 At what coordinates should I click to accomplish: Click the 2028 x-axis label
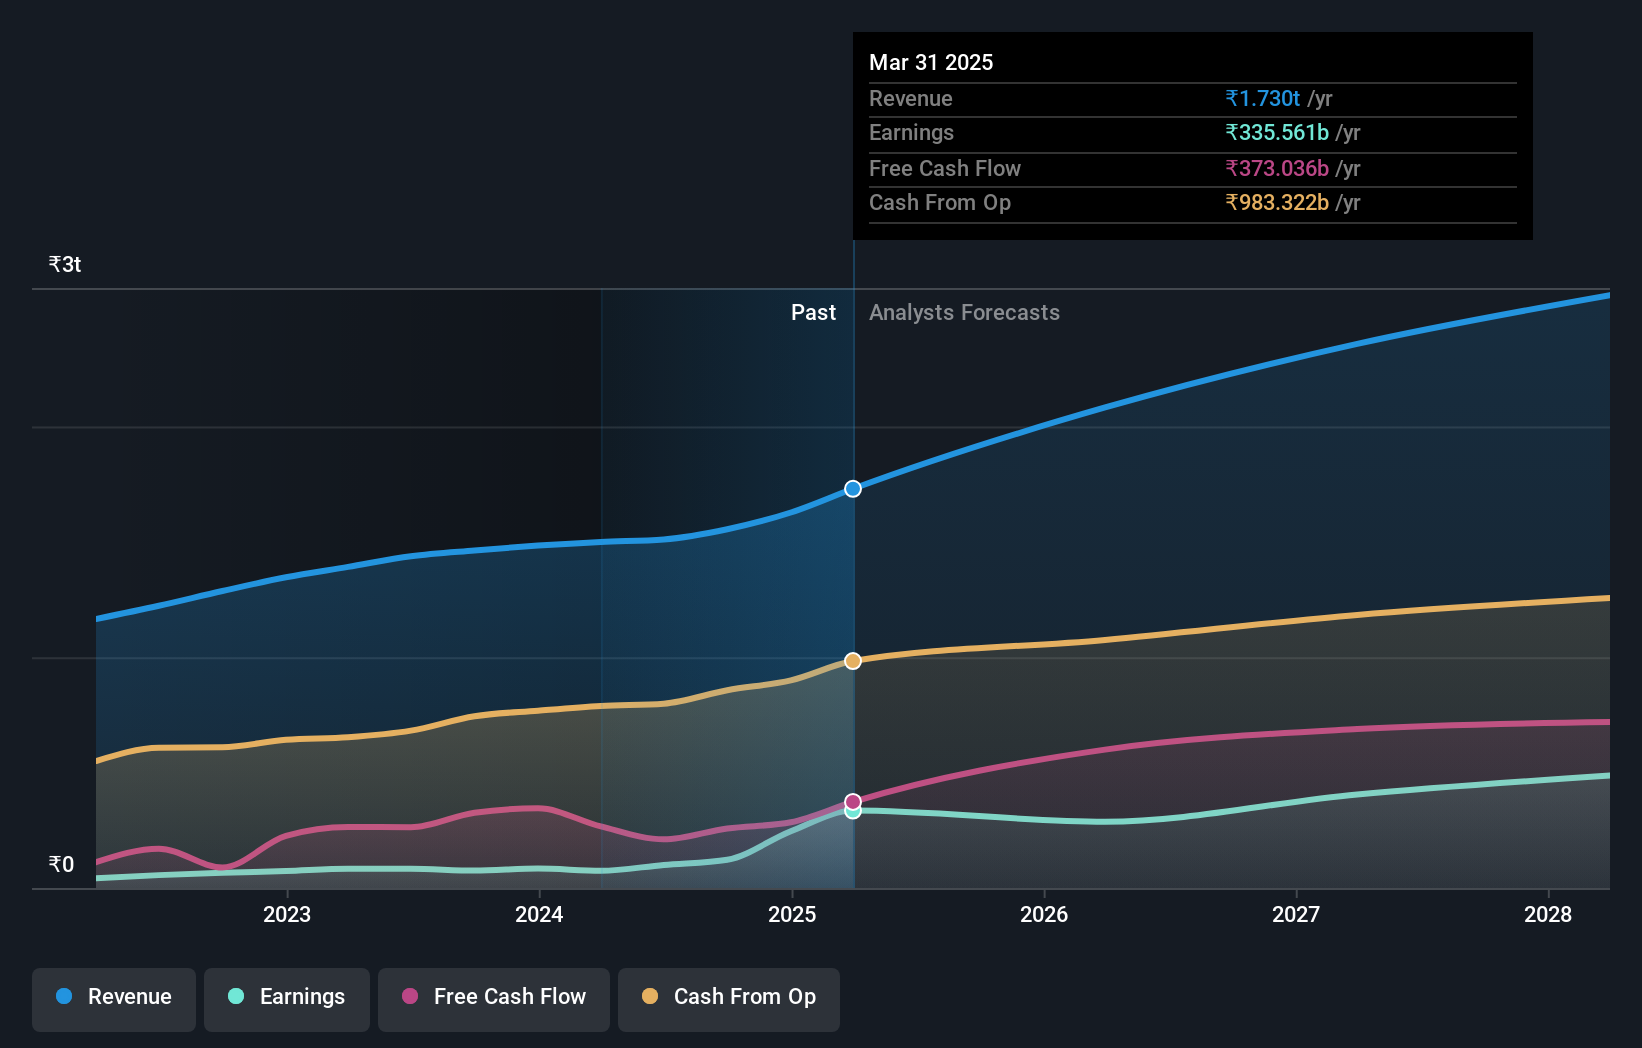click(x=1548, y=914)
